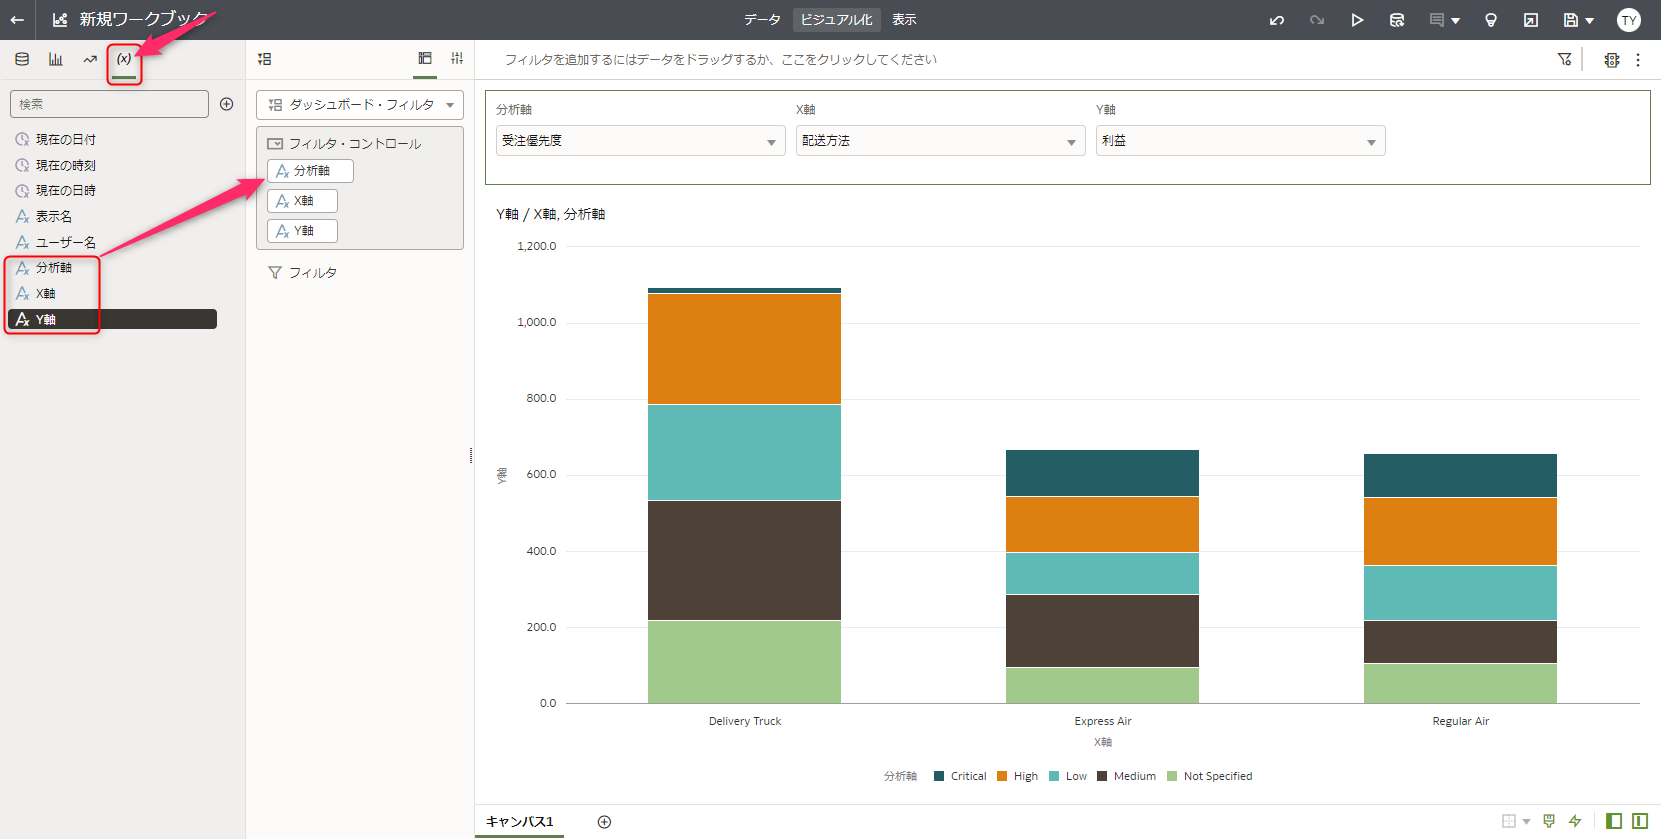Click the export icon in header
Viewport: 1661px width, 839px height.
[x=1531, y=20]
